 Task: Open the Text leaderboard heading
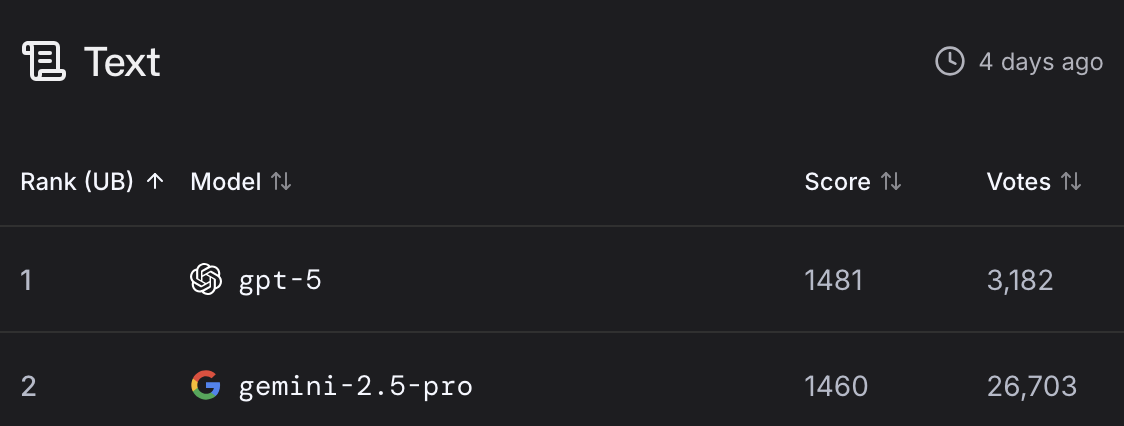[x=122, y=62]
